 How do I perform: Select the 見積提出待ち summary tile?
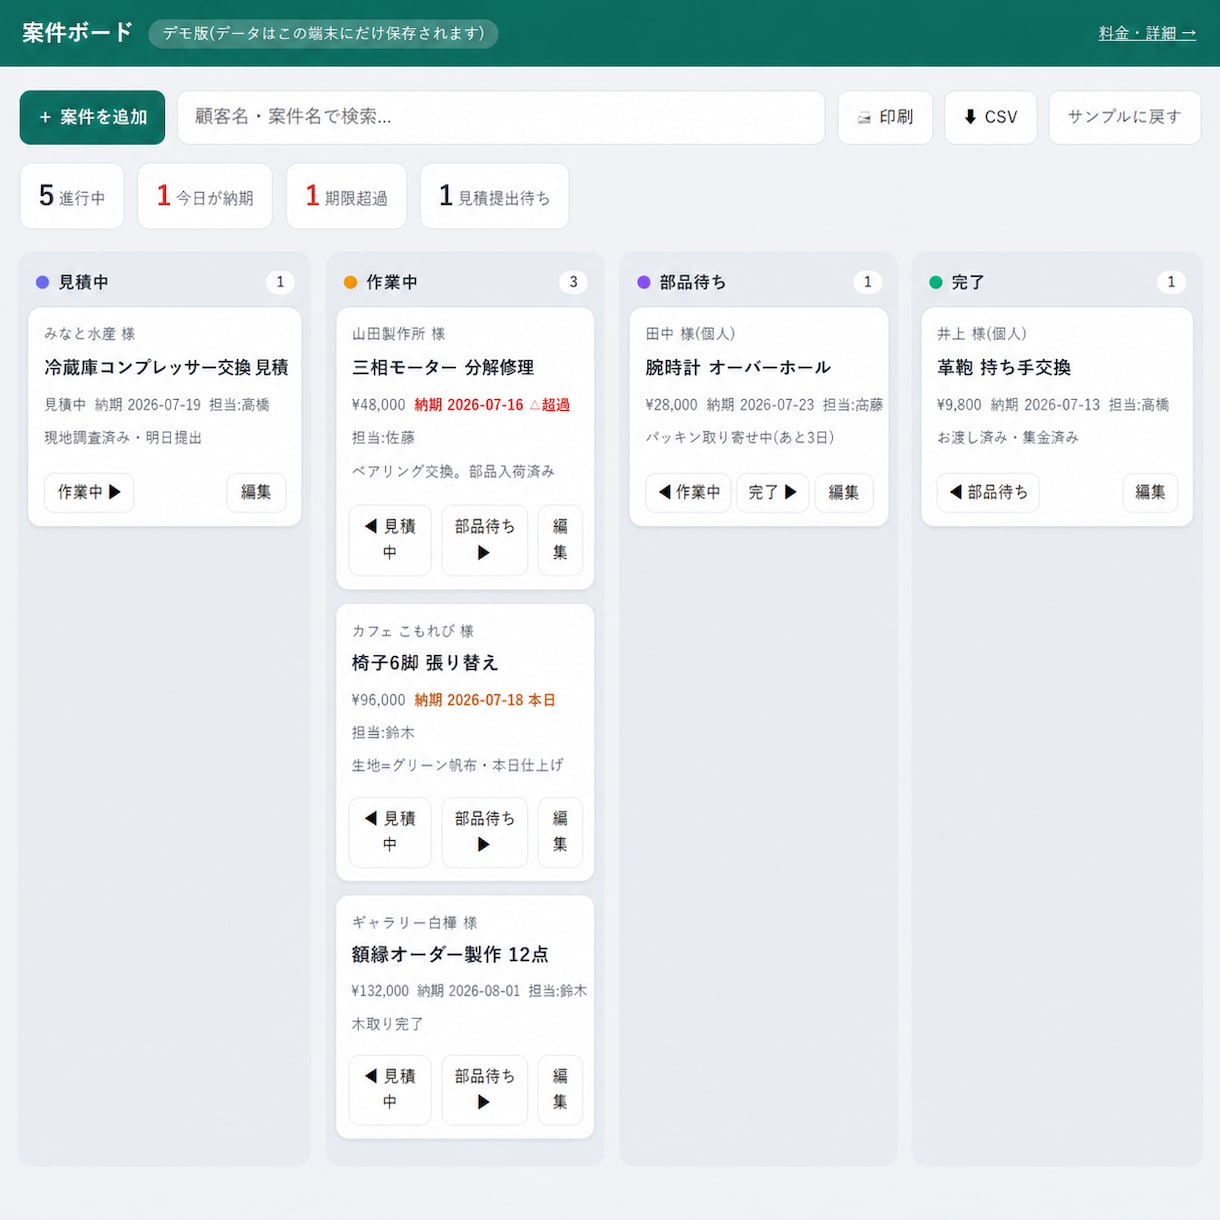[x=495, y=196]
